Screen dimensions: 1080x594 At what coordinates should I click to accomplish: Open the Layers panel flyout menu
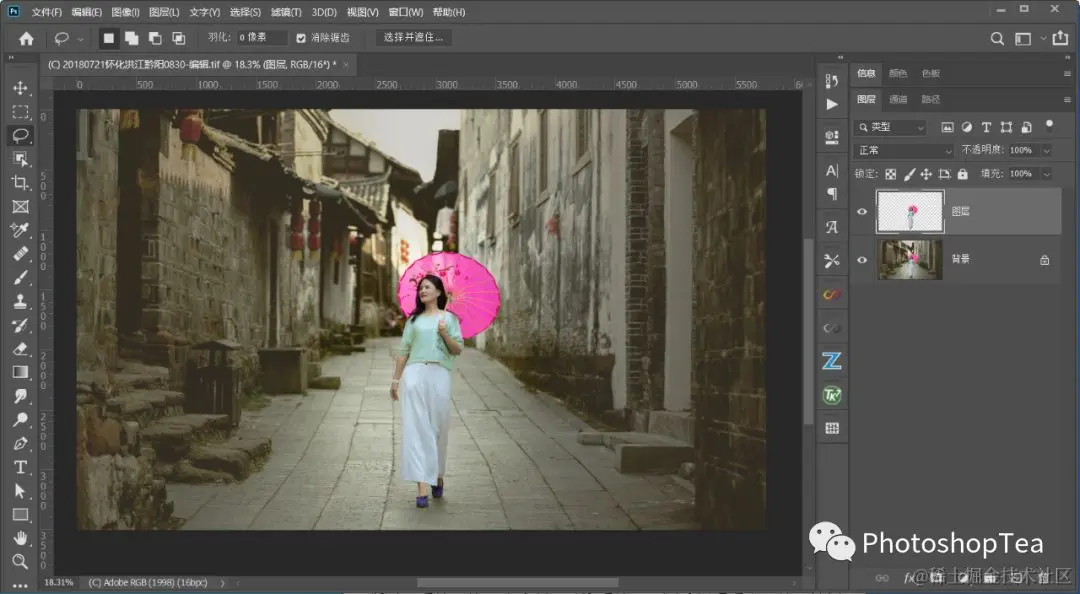[1067, 99]
